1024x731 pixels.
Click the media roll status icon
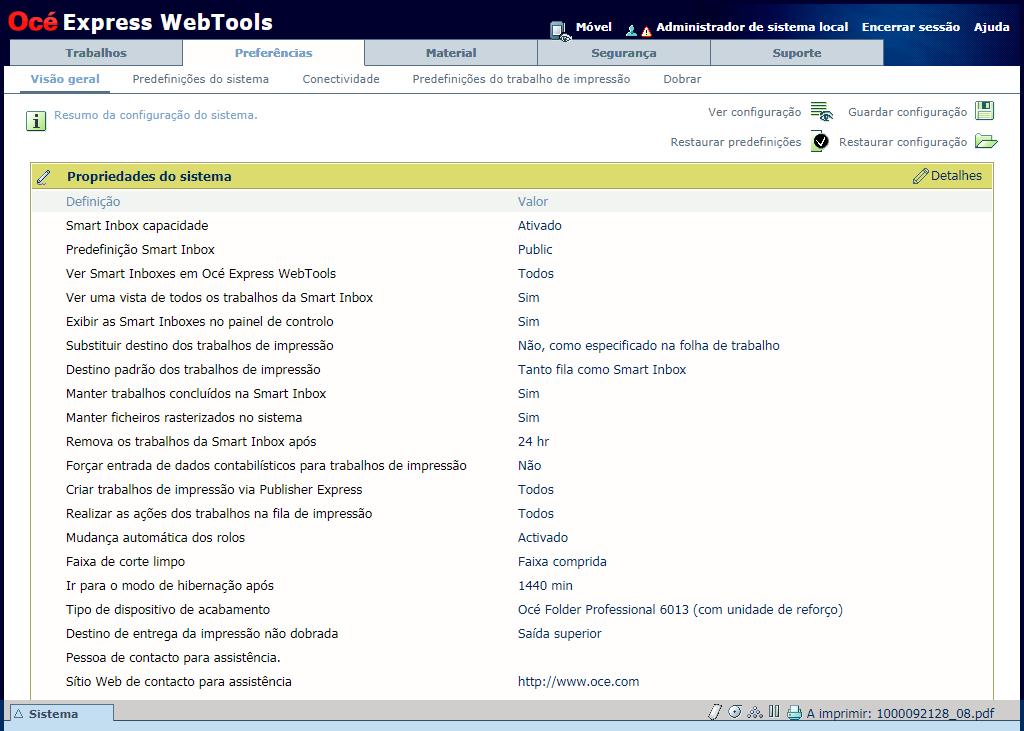[735, 712]
